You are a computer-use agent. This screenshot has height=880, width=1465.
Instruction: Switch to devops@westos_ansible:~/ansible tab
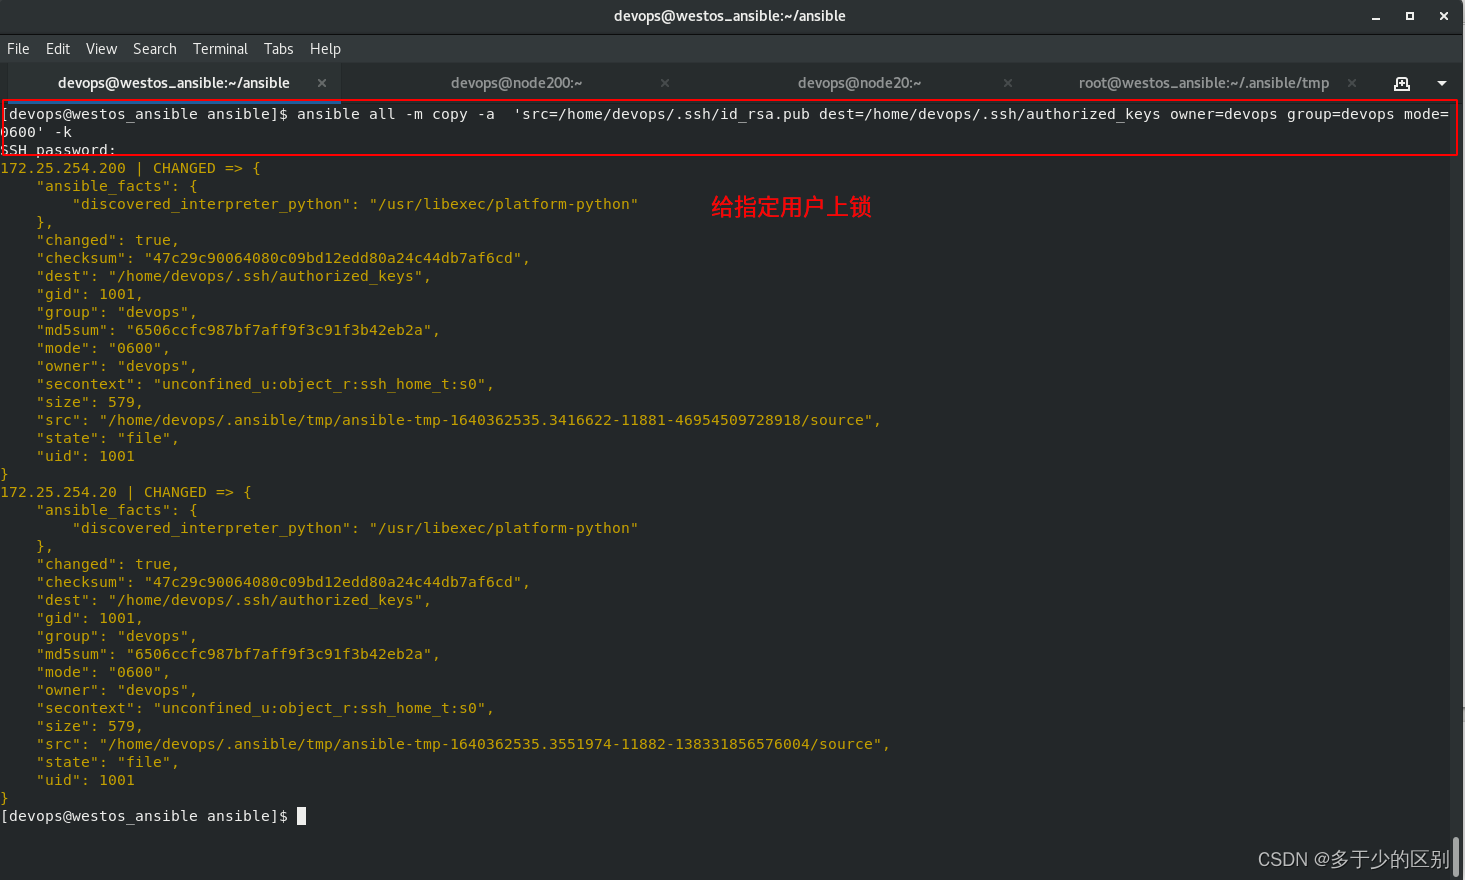pos(174,83)
